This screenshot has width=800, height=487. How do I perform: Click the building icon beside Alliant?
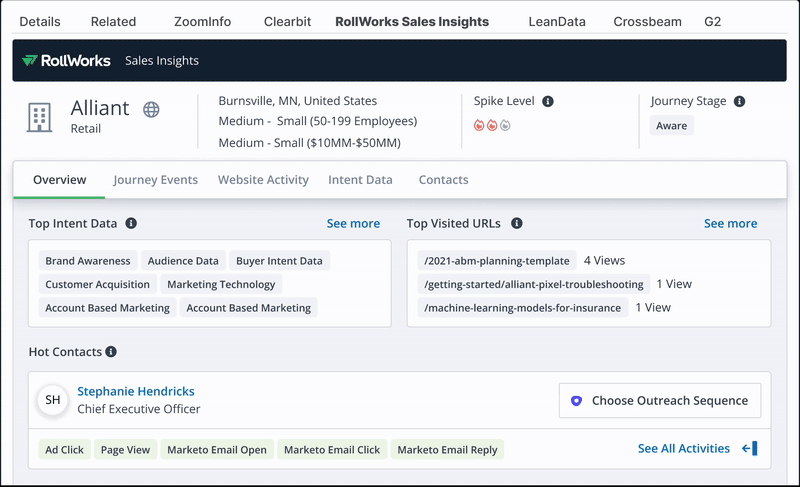tap(39, 117)
